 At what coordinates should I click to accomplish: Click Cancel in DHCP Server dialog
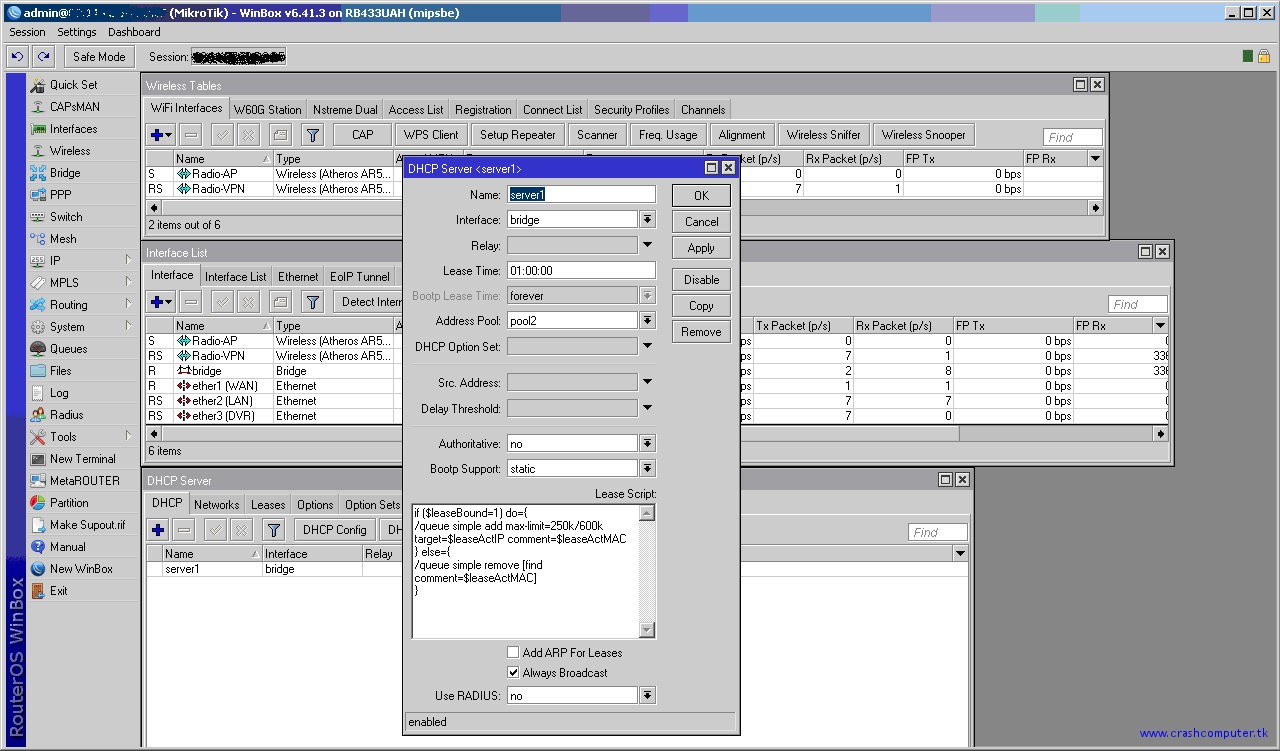[701, 222]
